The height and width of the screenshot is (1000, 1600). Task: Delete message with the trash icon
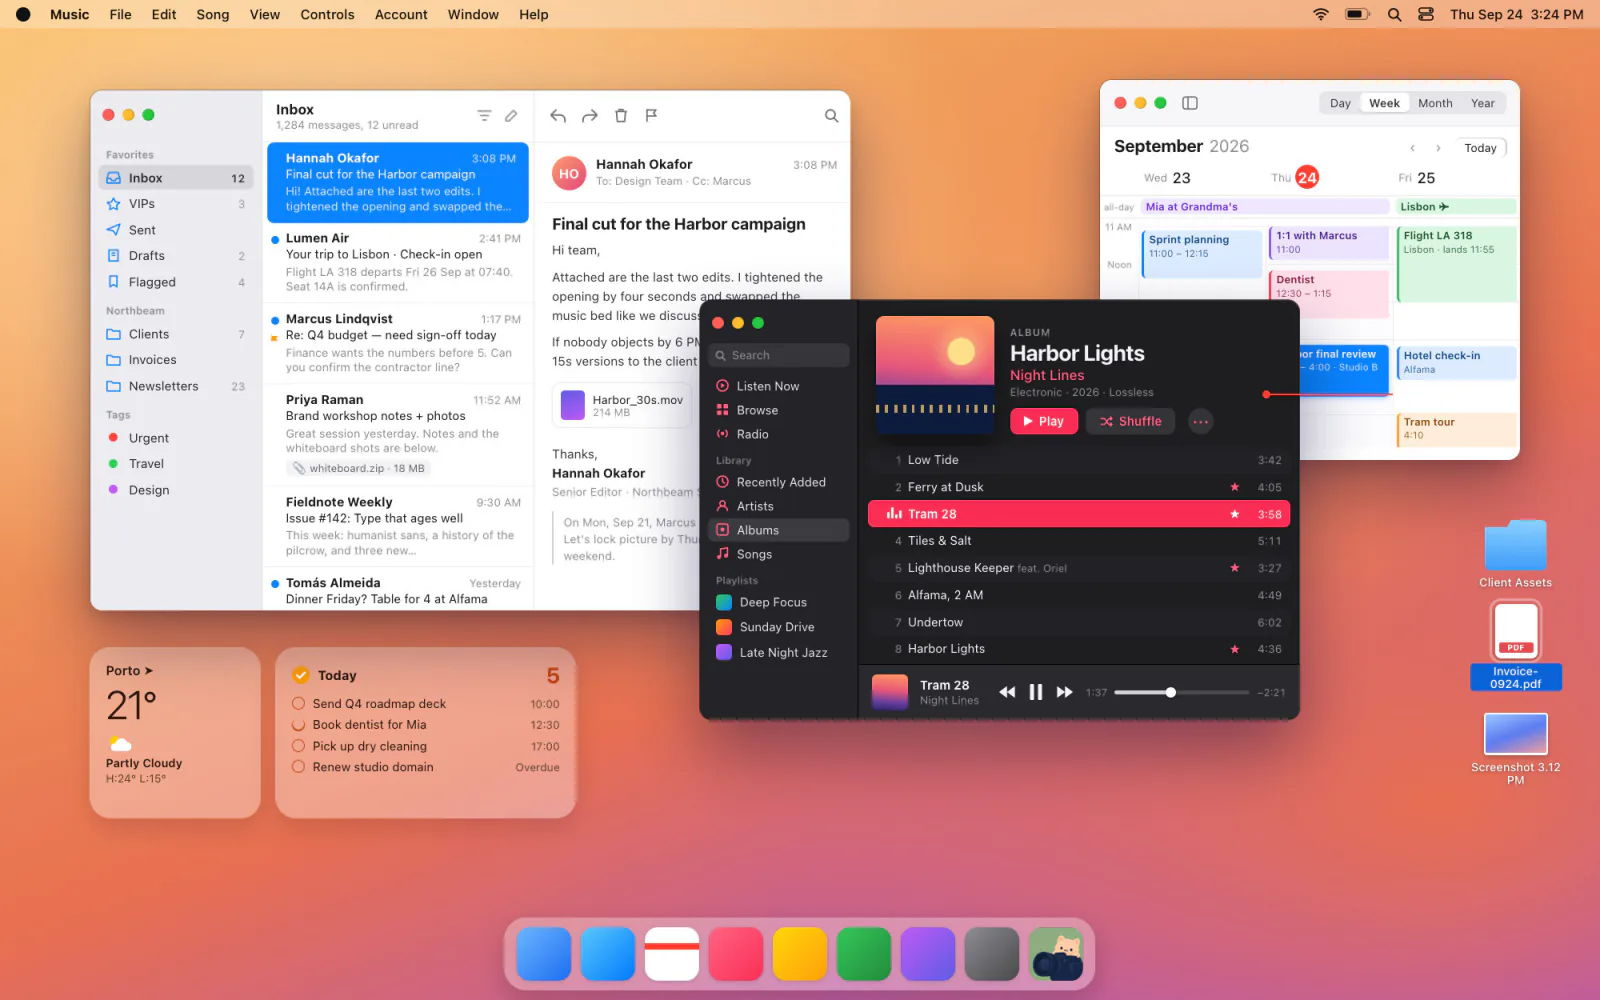coord(621,116)
